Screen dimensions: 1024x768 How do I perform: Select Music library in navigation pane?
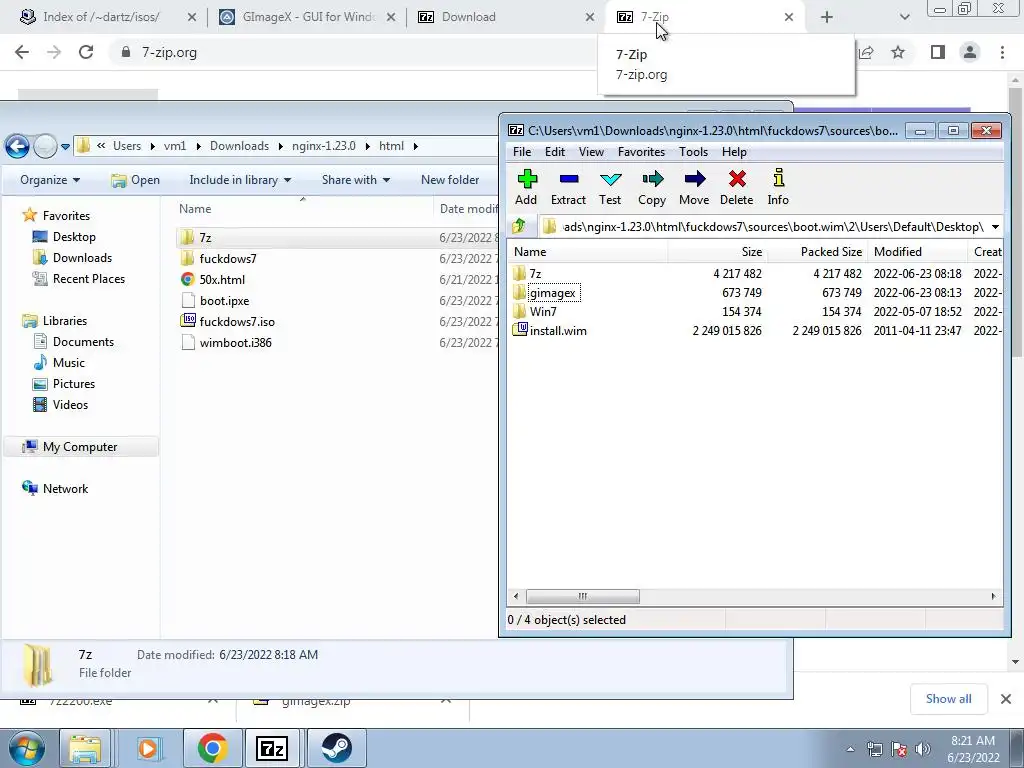coord(69,362)
